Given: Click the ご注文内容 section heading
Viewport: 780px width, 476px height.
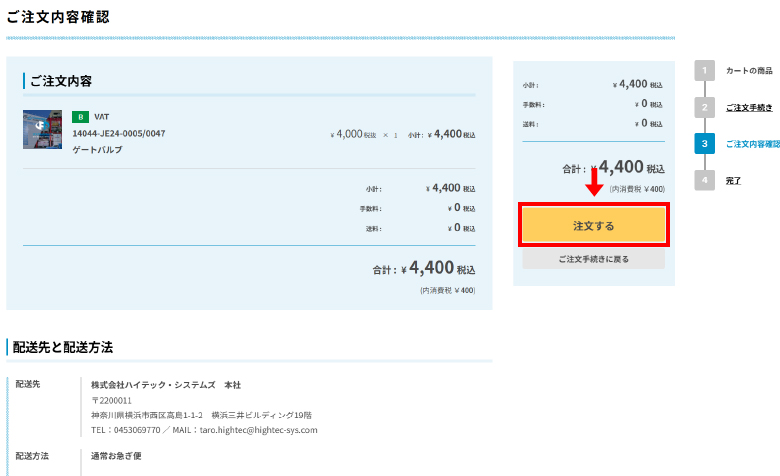Looking at the screenshot, I should (60, 81).
